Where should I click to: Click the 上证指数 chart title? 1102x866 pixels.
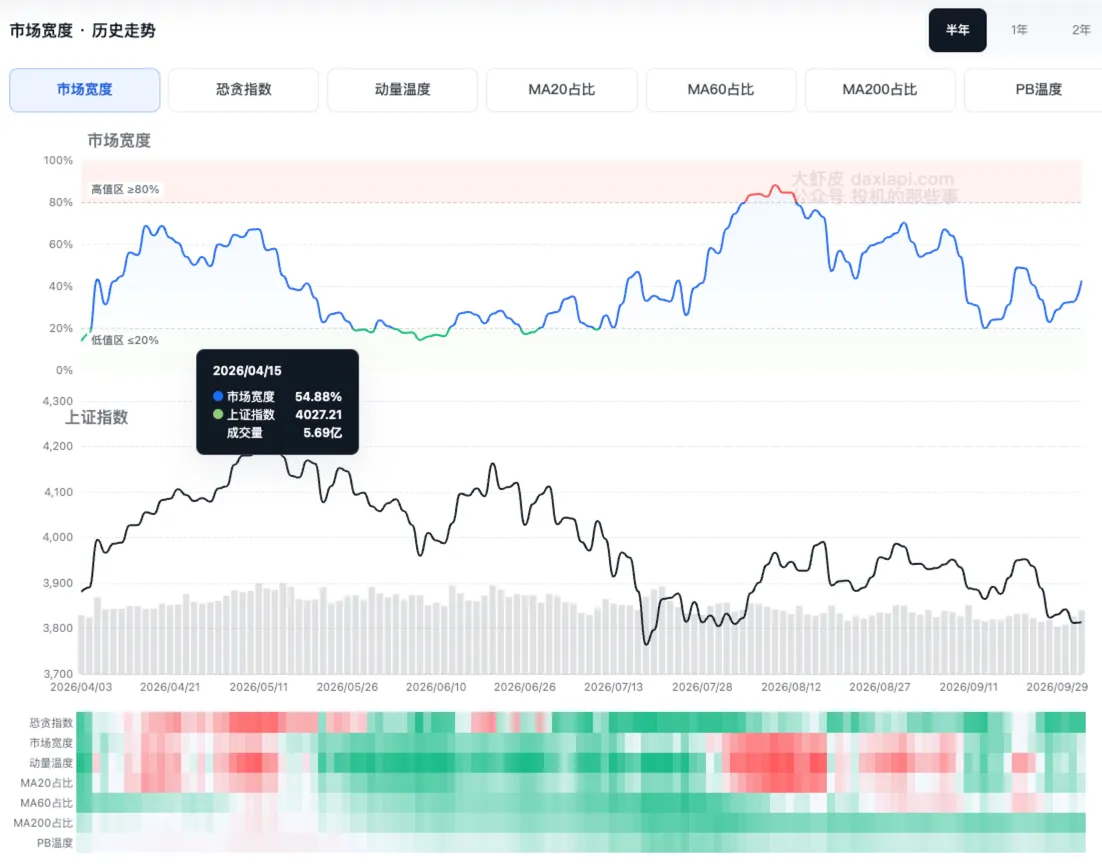click(97, 418)
